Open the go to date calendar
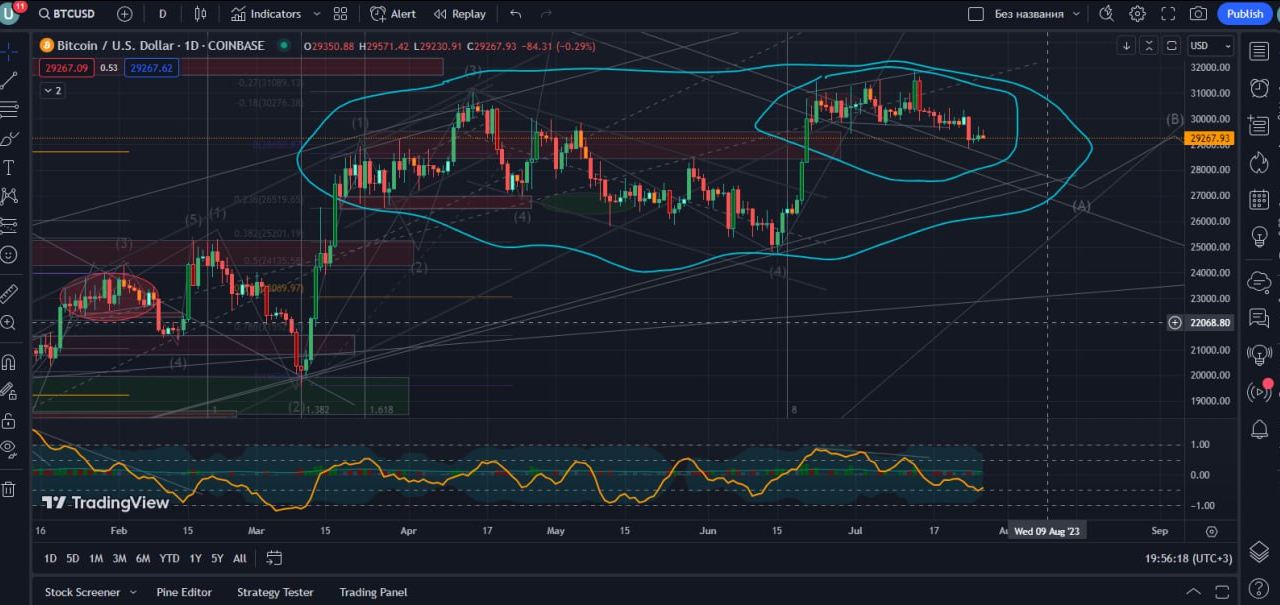The width and height of the screenshot is (1280, 605). [274, 558]
